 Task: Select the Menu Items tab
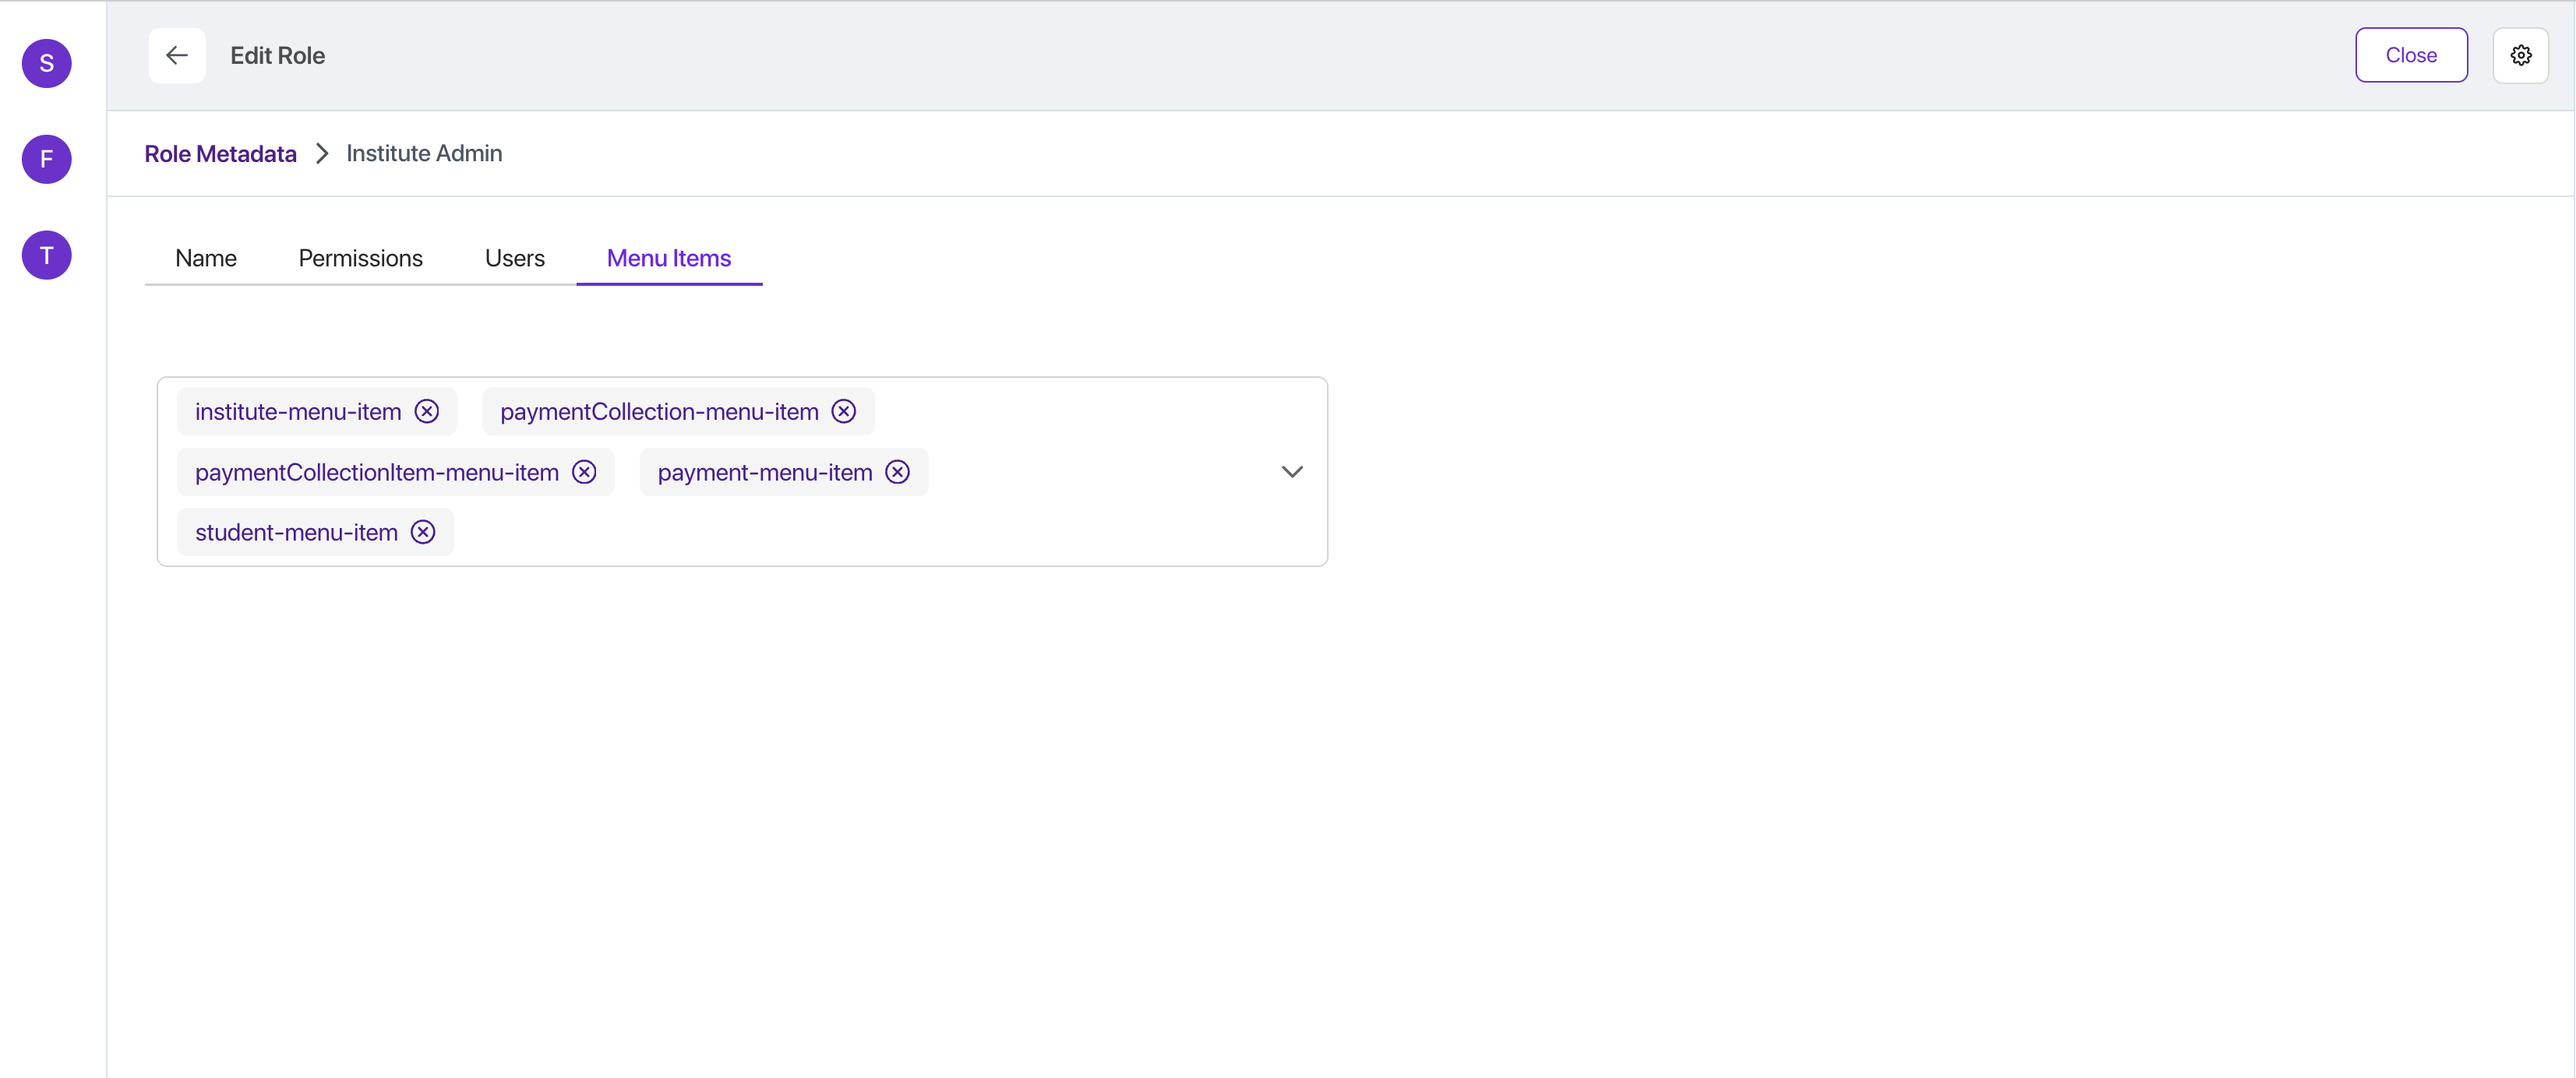tap(669, 259)
